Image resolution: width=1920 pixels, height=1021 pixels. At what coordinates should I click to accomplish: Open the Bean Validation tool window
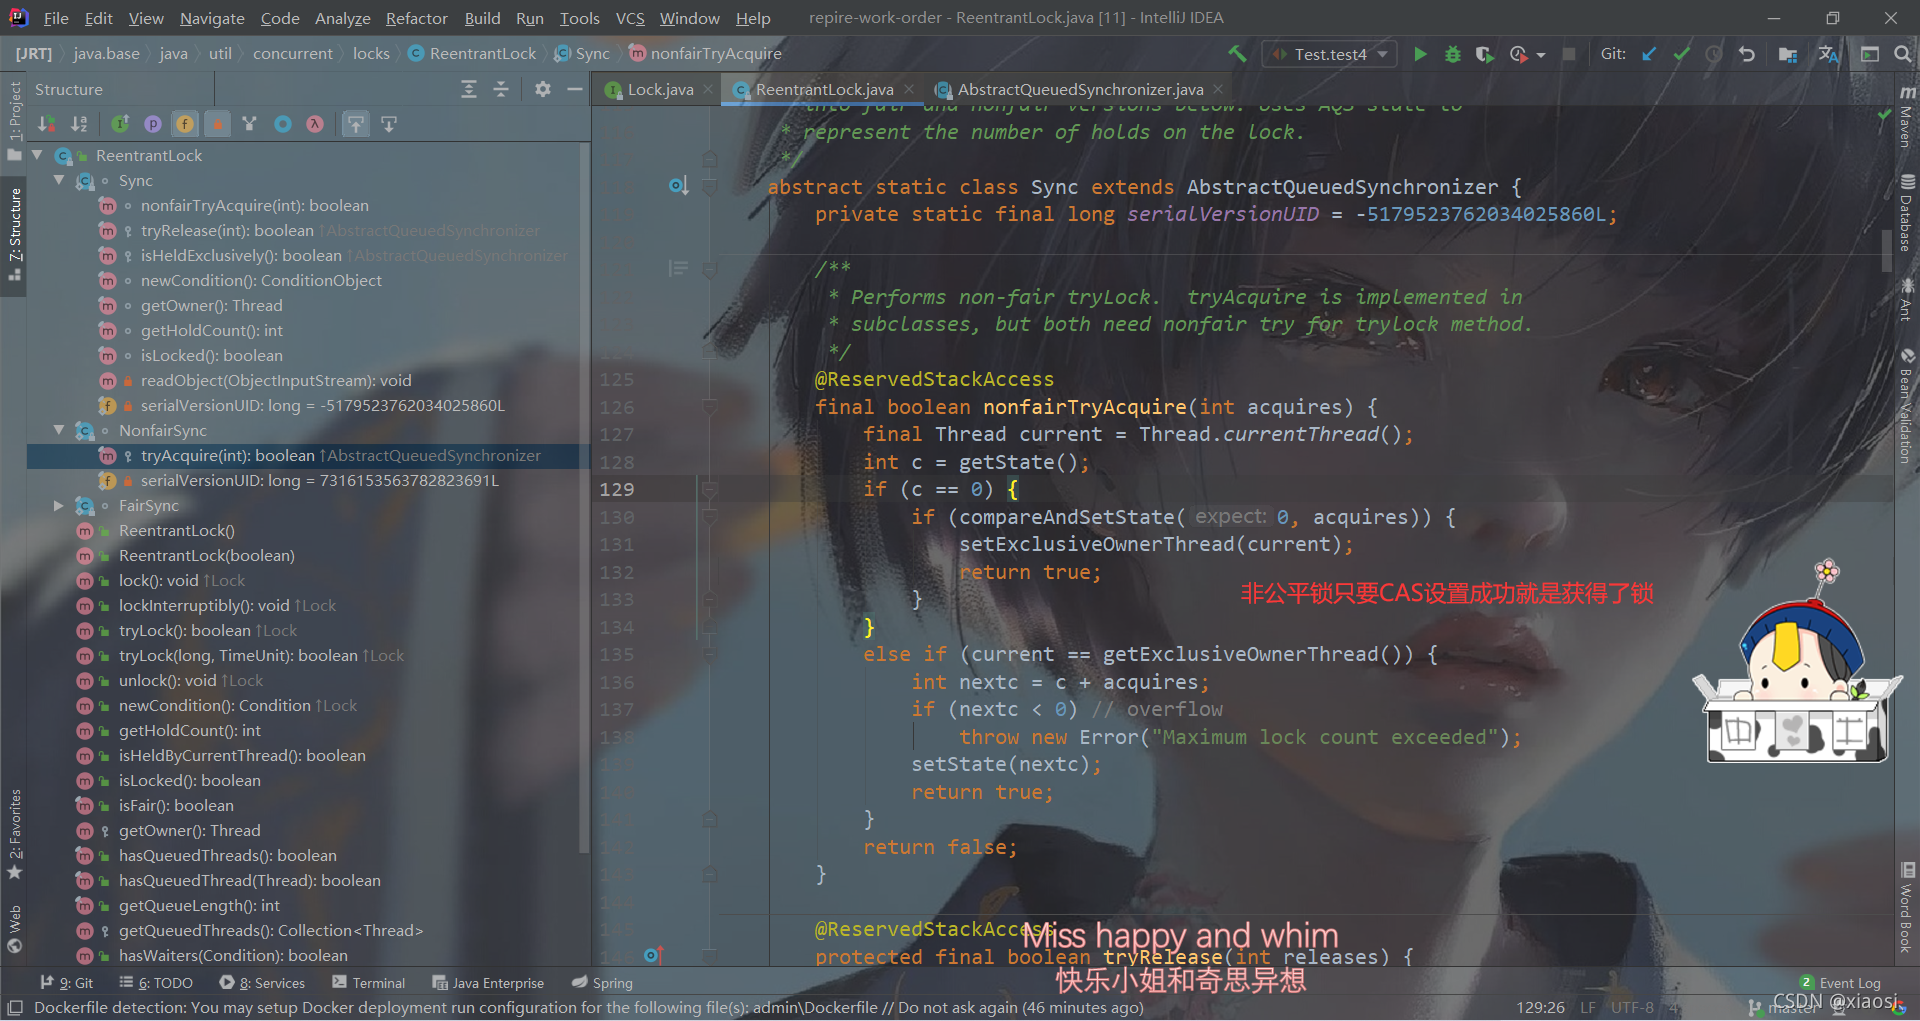1906,405
